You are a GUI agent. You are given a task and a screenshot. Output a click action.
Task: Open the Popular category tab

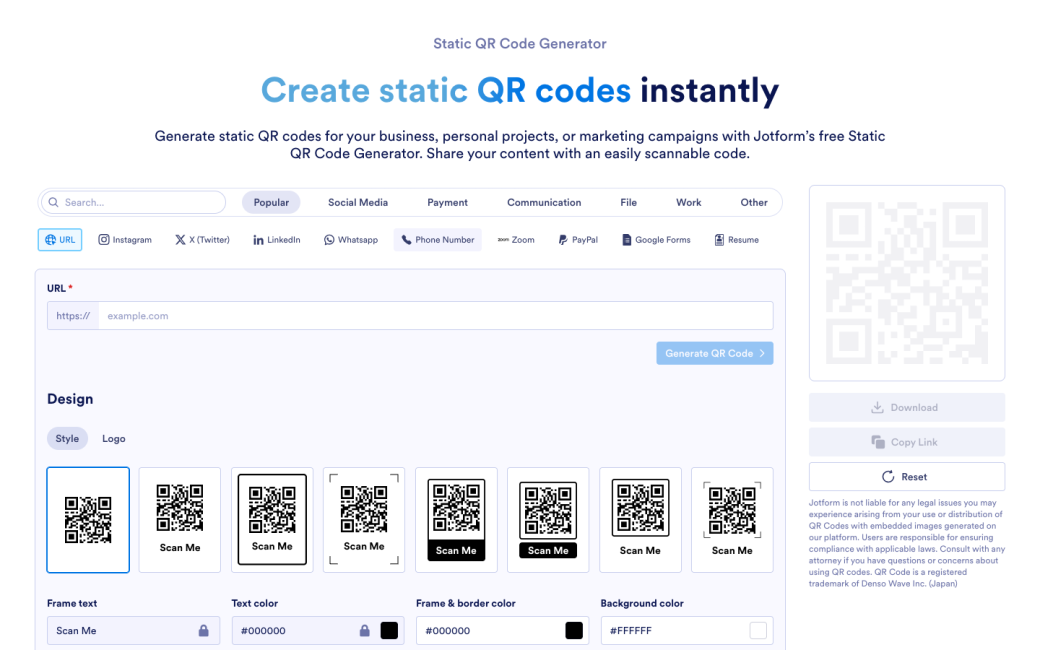(x=271, y=202)
